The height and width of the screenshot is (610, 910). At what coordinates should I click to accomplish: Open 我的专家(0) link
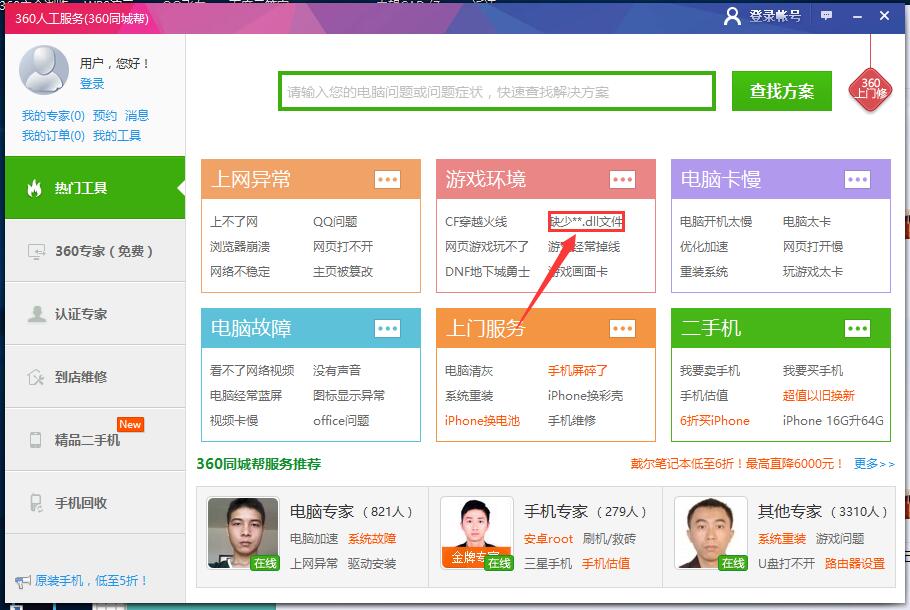(53, 115)
